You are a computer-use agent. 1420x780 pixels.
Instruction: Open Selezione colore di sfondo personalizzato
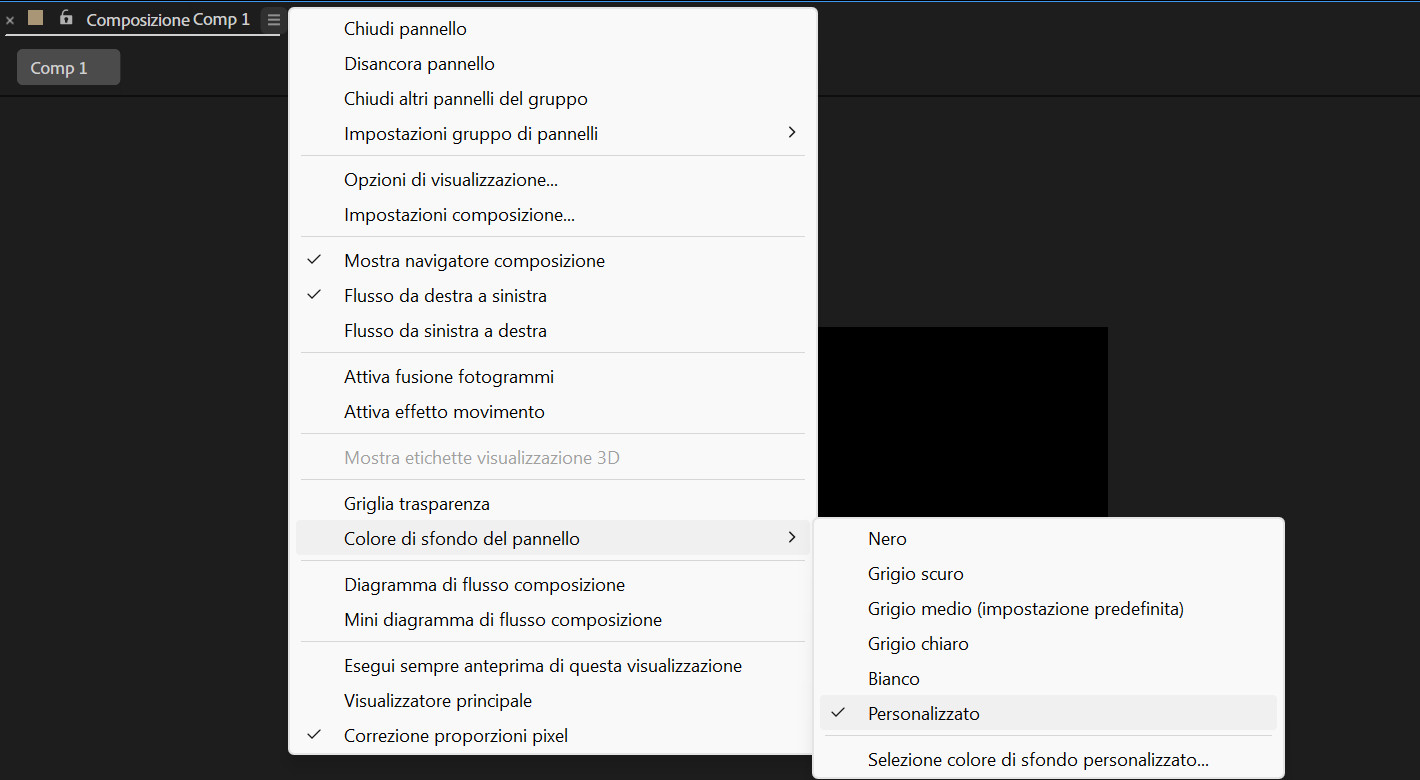1038,760
